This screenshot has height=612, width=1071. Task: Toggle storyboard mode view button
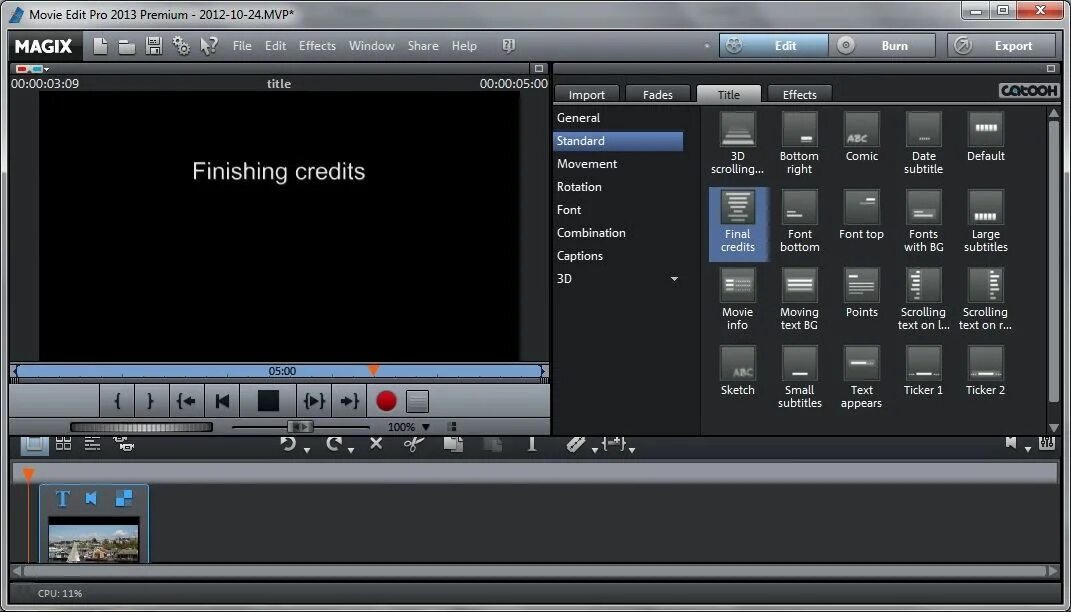pos(34,444)
